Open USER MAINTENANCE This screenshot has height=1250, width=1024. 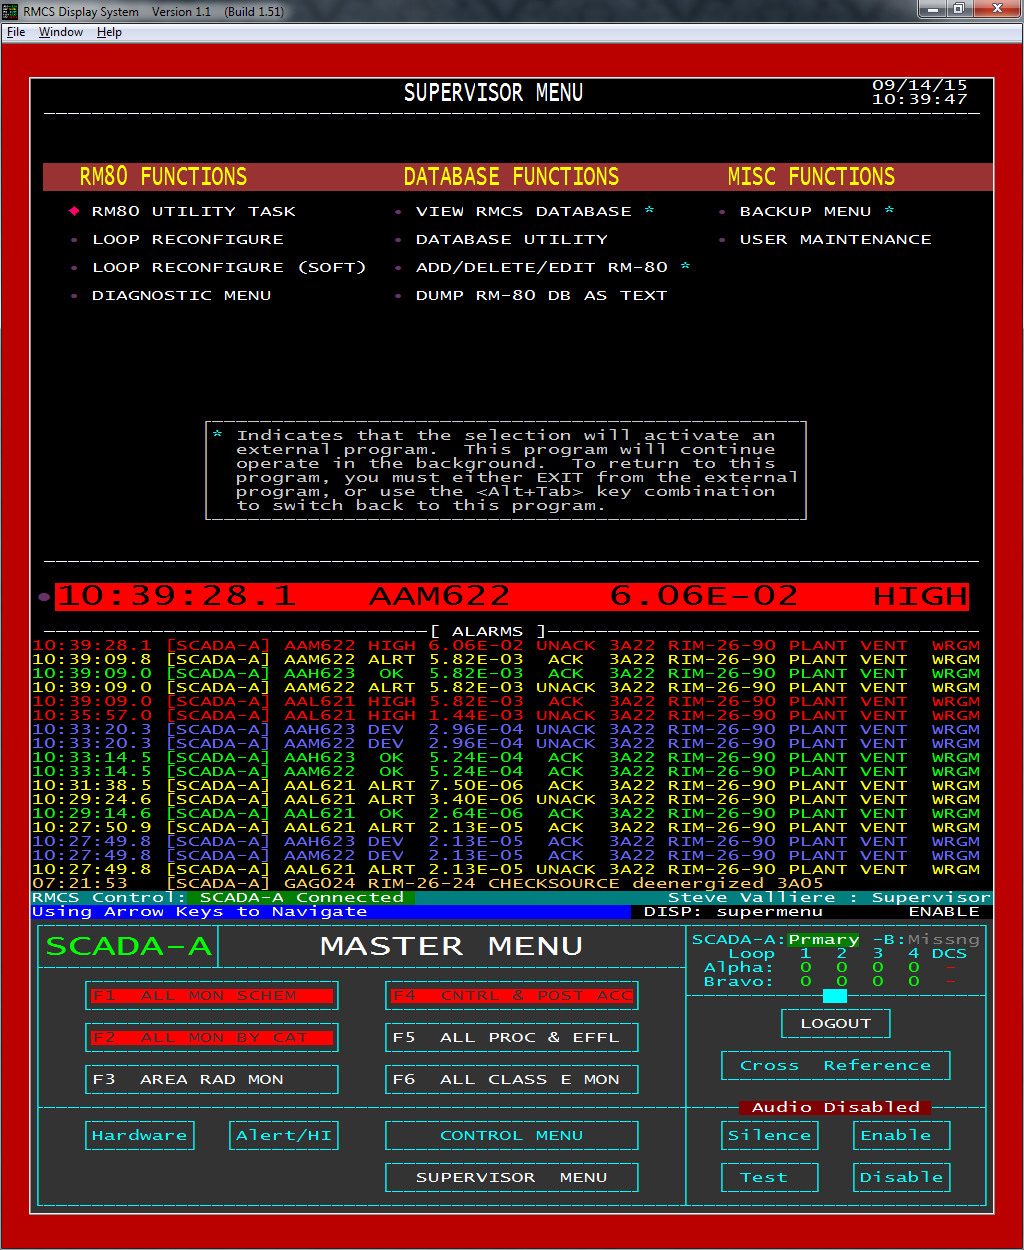pos(835,239)
